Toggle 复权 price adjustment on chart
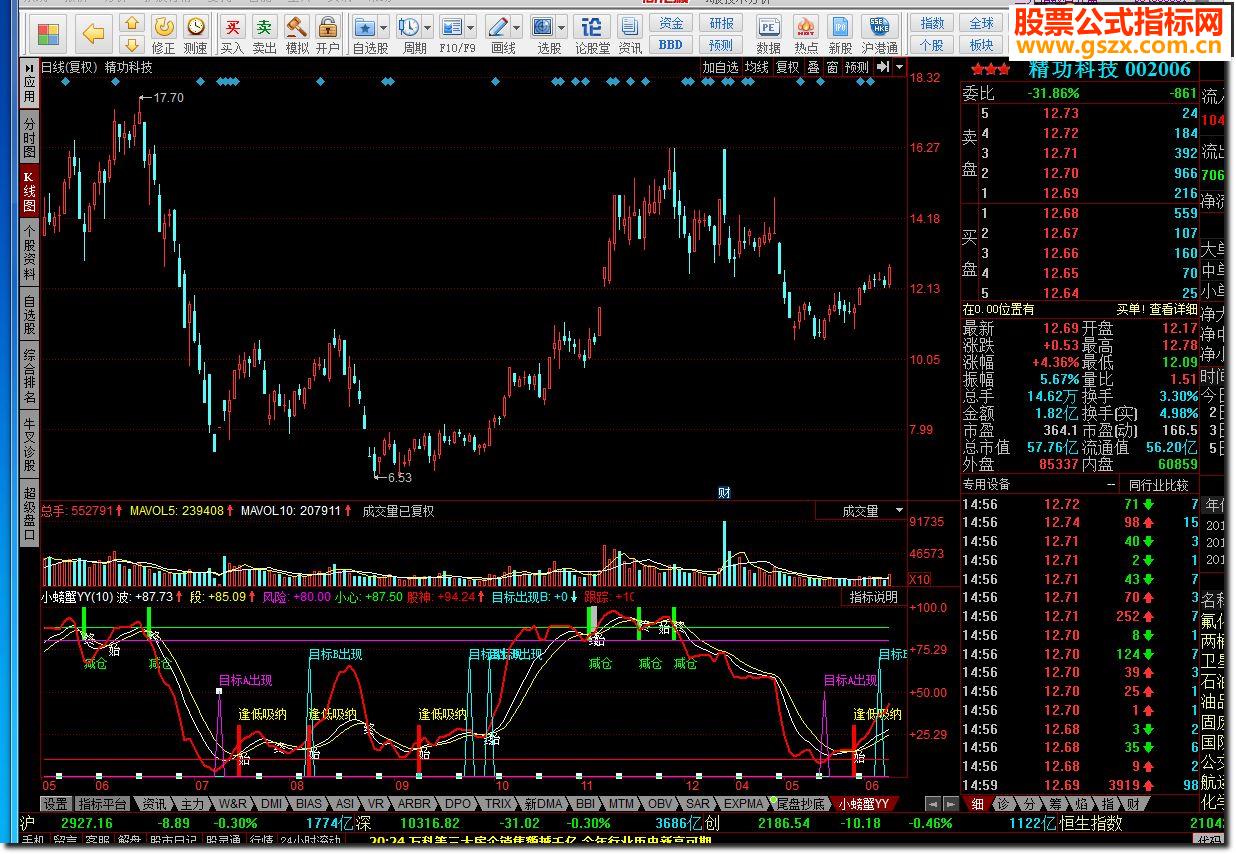1236x854 pixels. [x=788, y=67]
